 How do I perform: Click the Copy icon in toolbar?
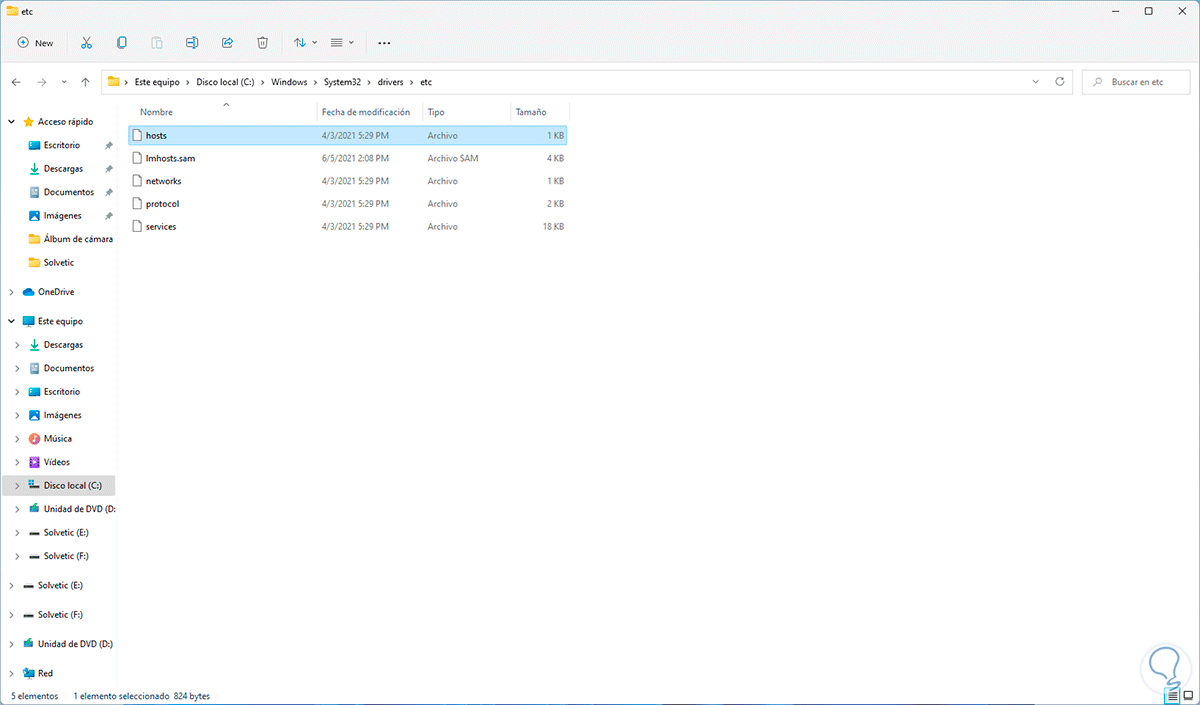click(x=122, y=43)
